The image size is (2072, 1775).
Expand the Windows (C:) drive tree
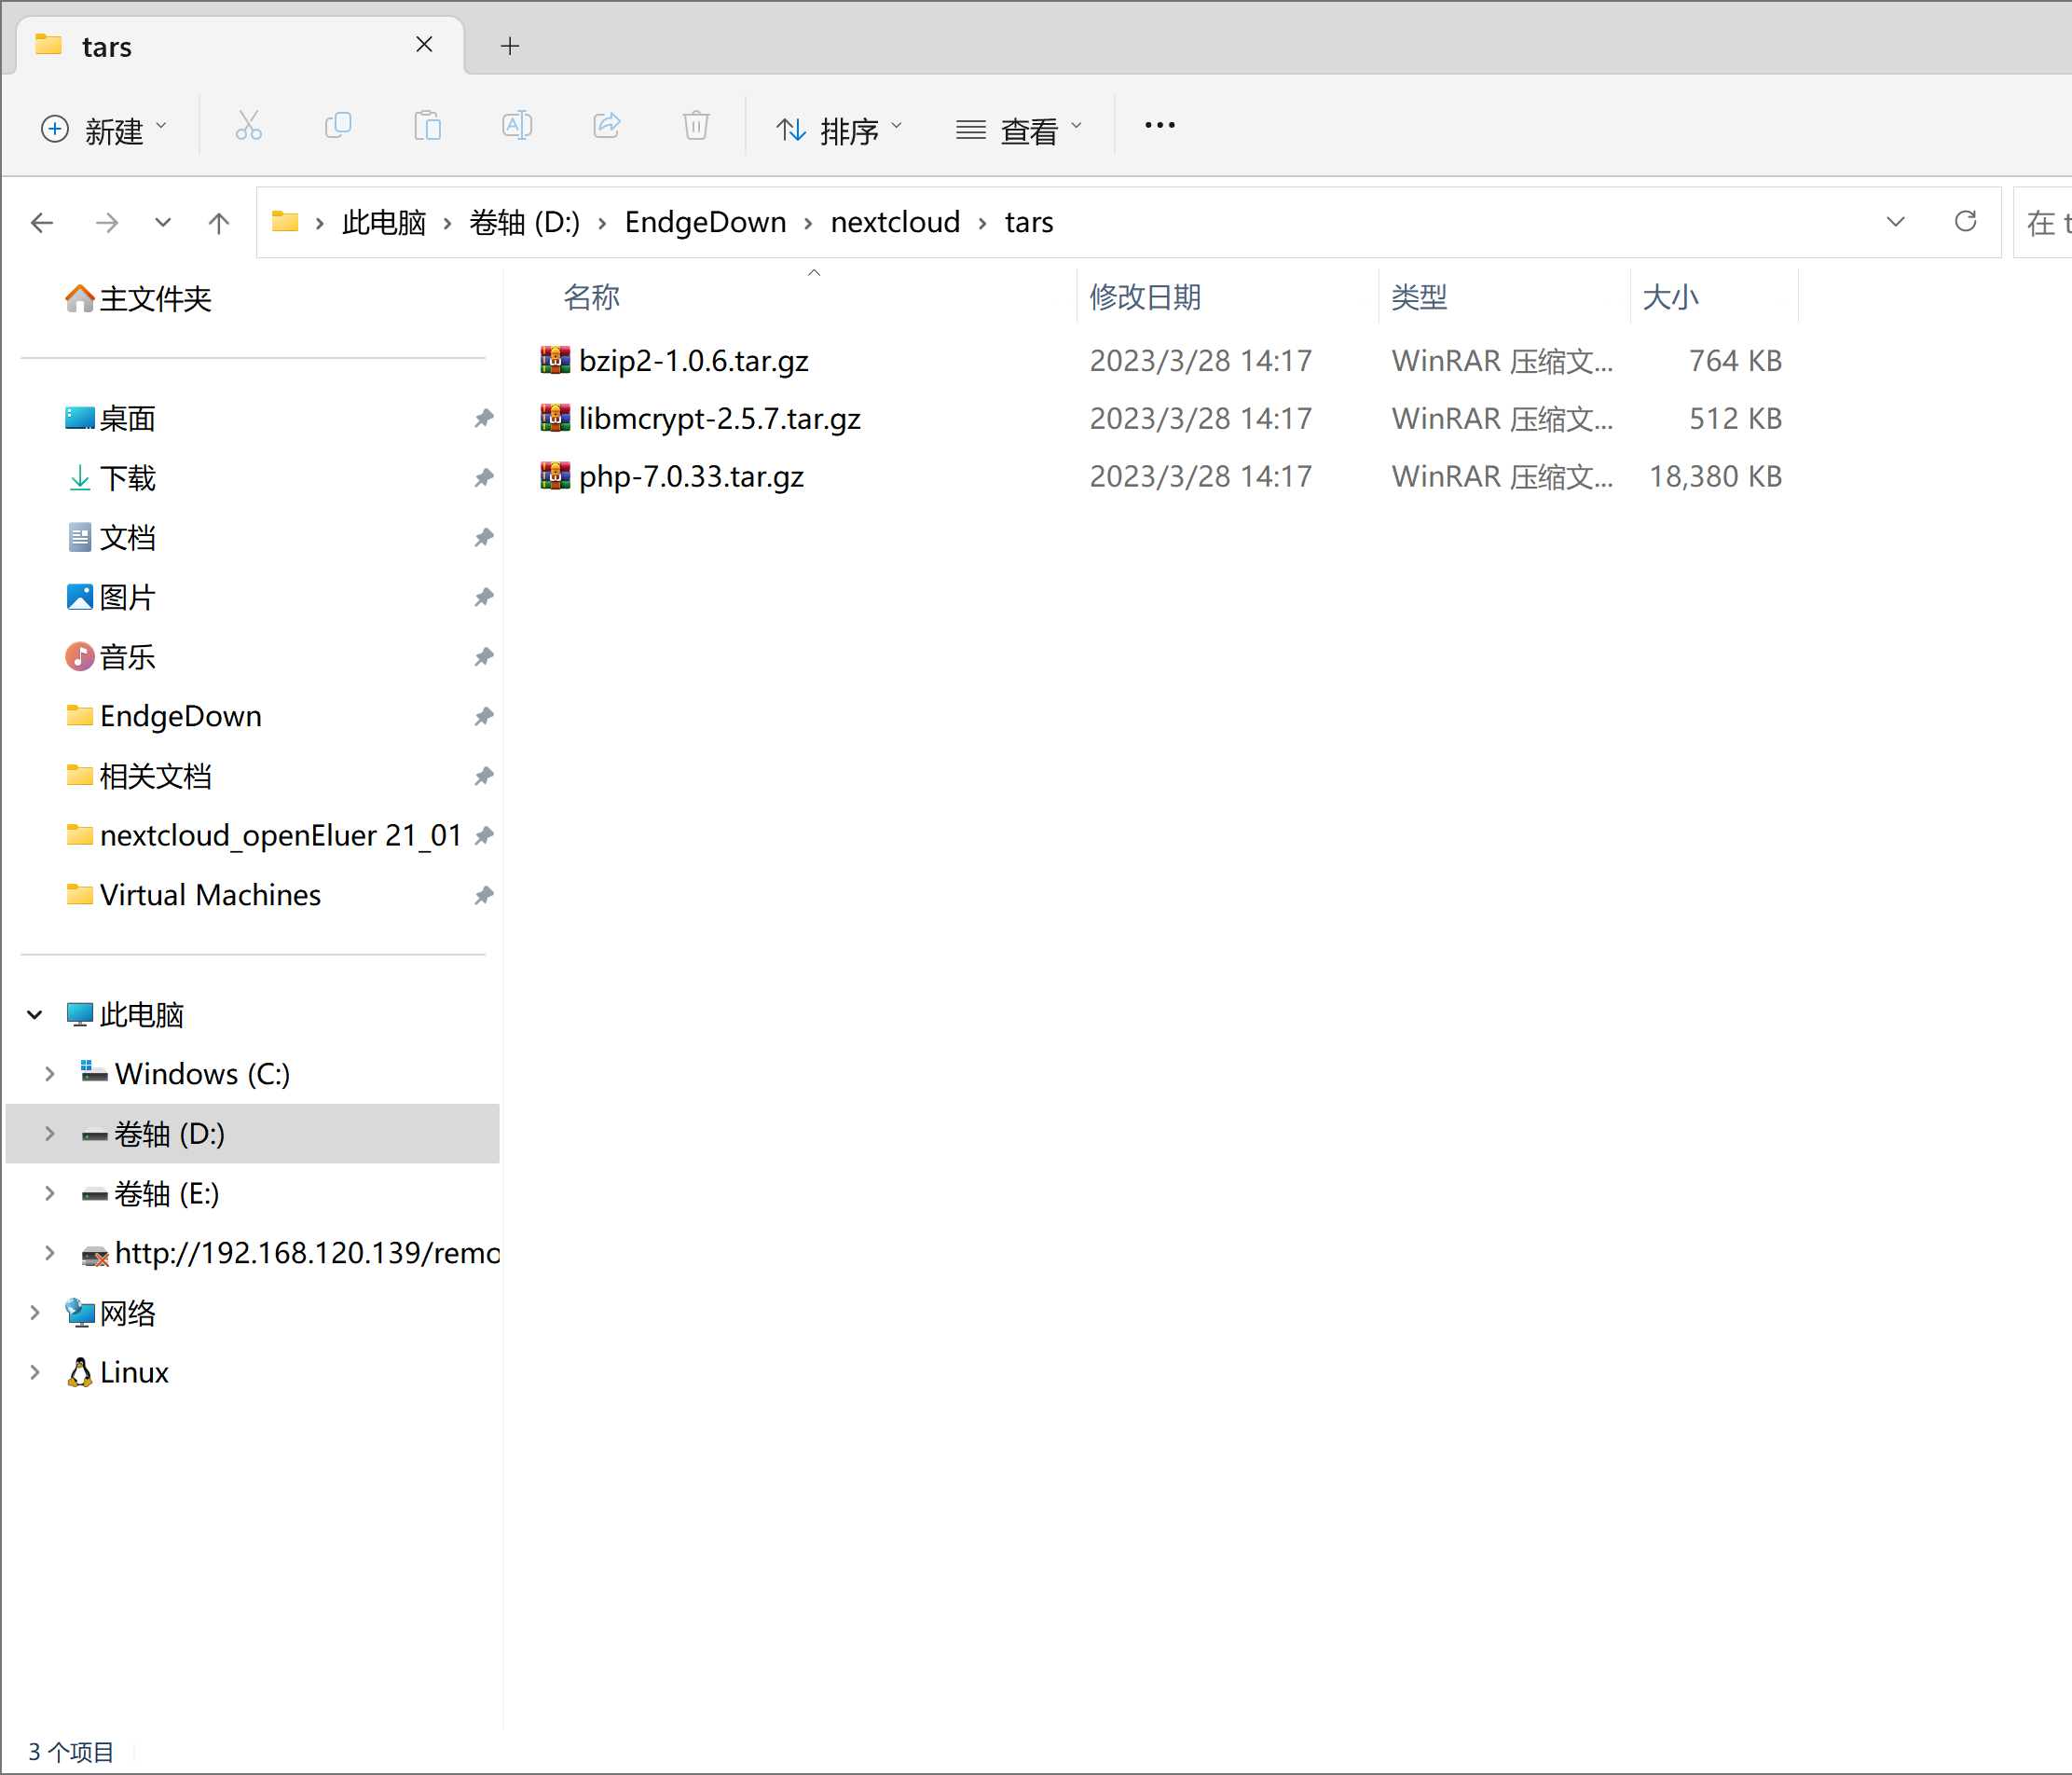[x=49, y=1074]
